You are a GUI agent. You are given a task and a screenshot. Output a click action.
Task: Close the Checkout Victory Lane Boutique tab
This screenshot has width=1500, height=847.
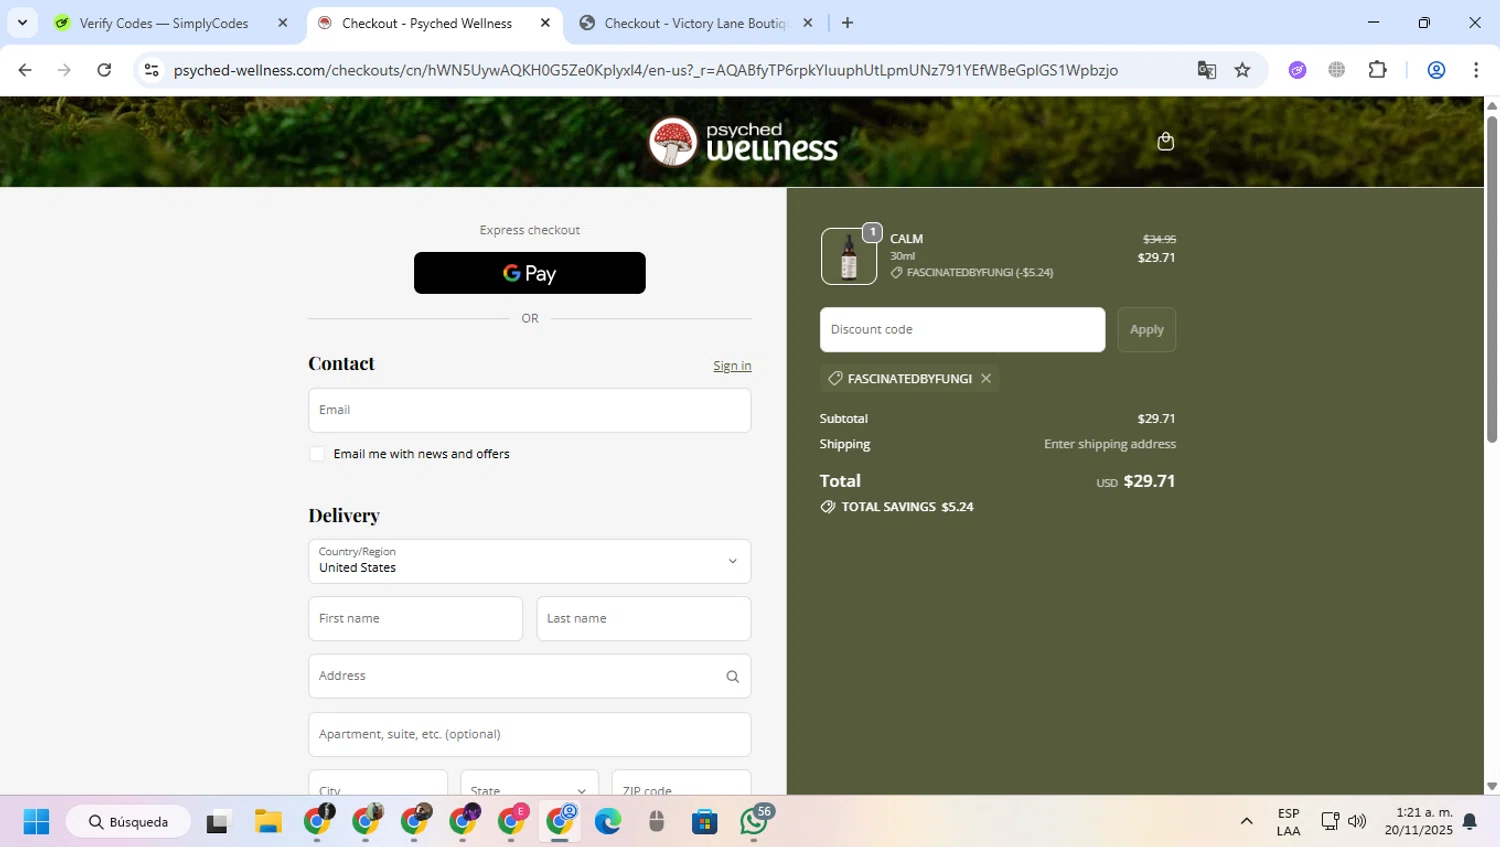click(808, 23)
